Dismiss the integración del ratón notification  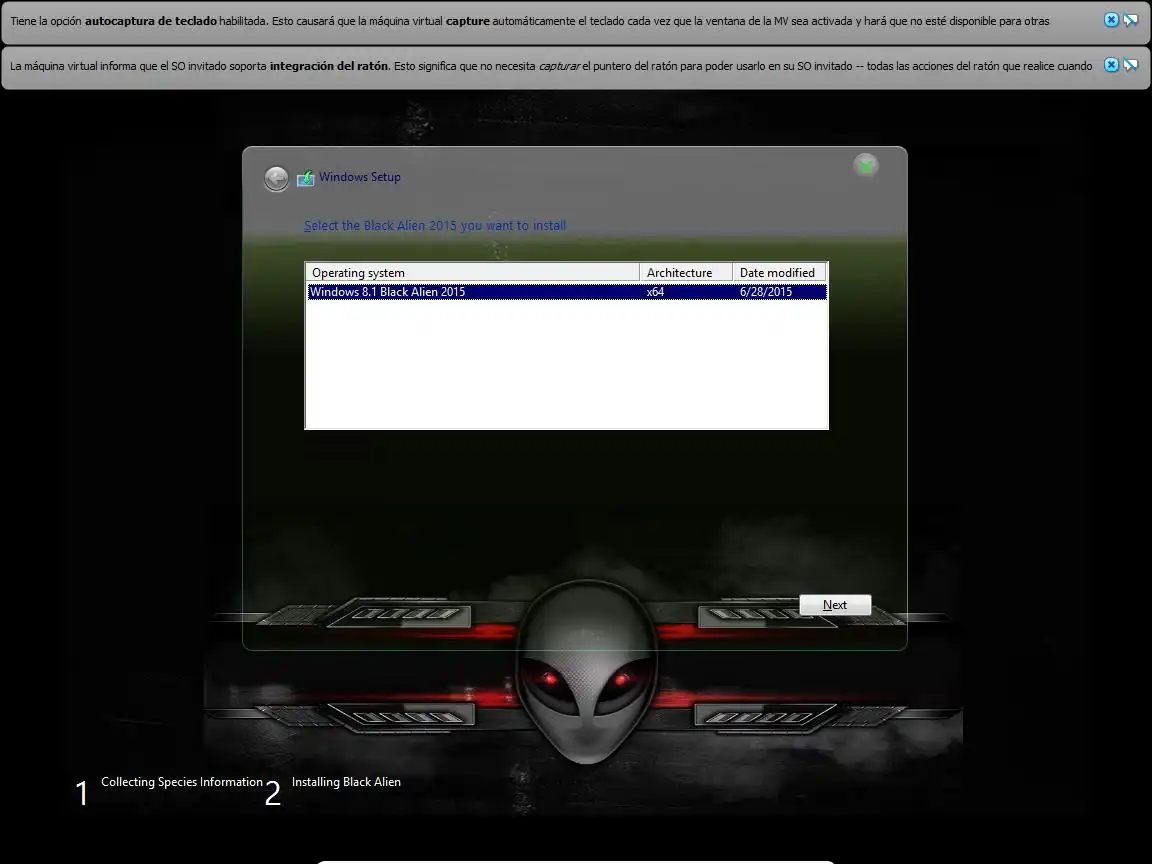1111,65
